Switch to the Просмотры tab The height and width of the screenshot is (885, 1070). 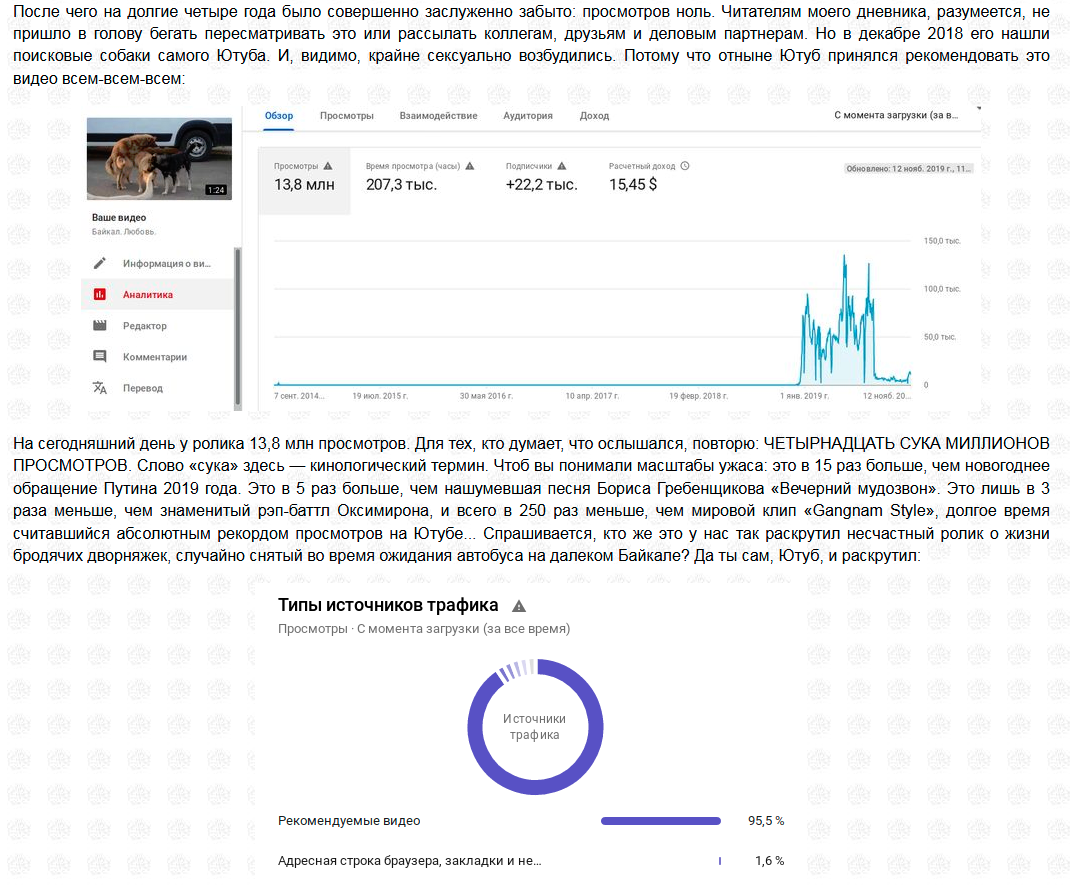tap(347, 115)
